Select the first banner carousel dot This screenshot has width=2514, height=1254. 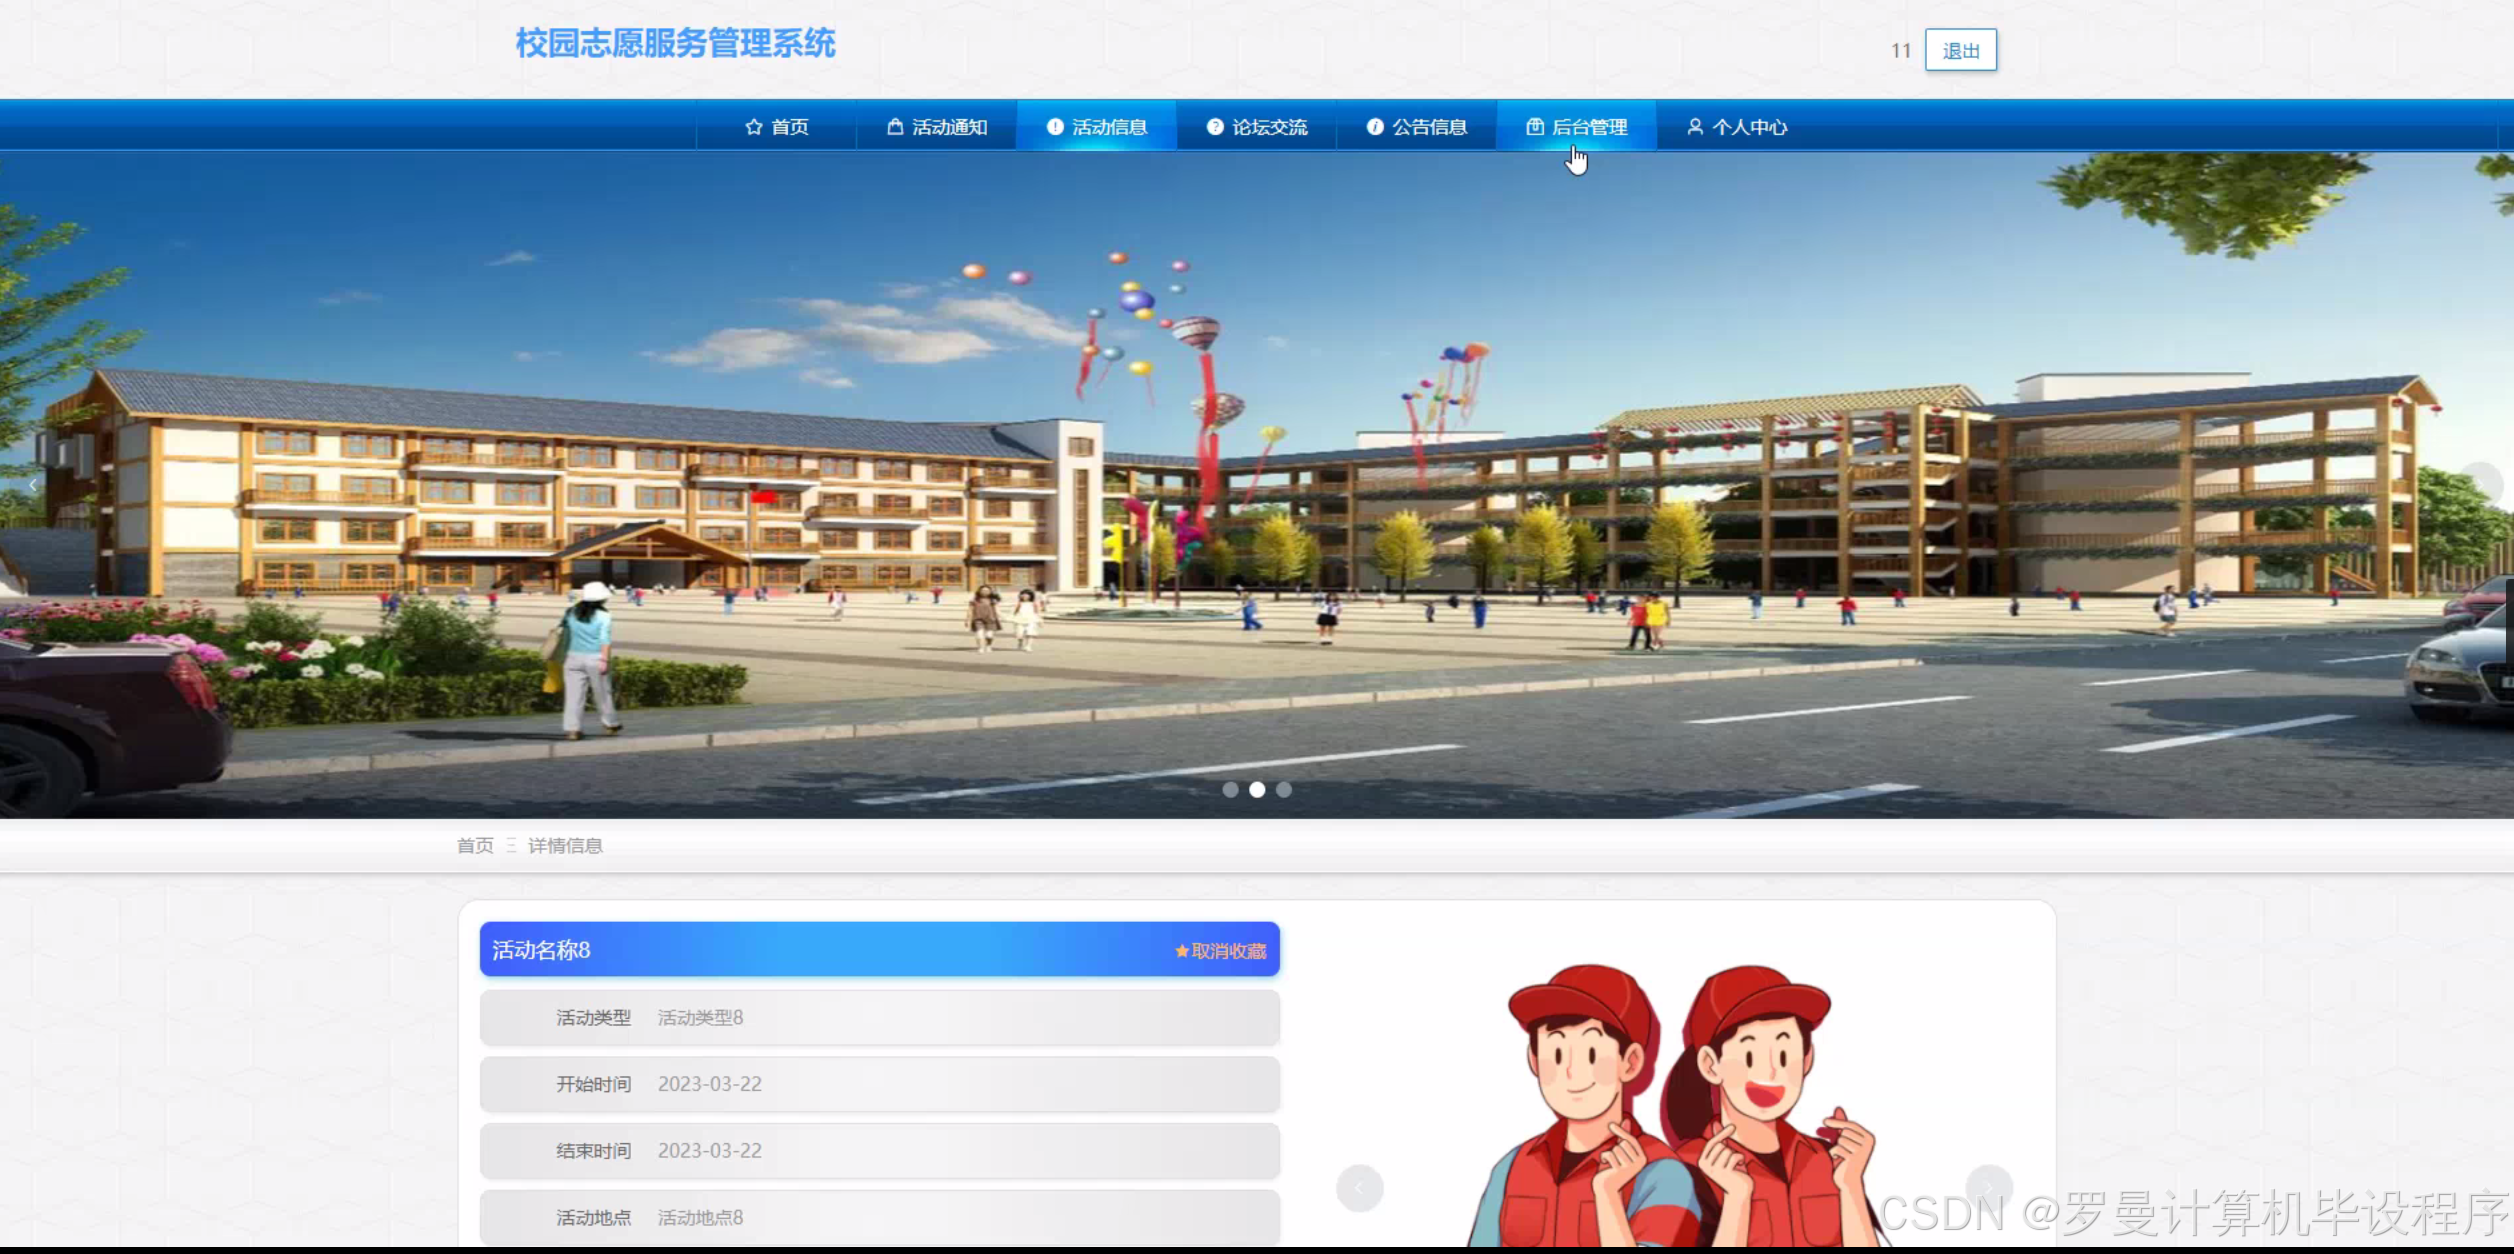click(x=1230, y=790)
